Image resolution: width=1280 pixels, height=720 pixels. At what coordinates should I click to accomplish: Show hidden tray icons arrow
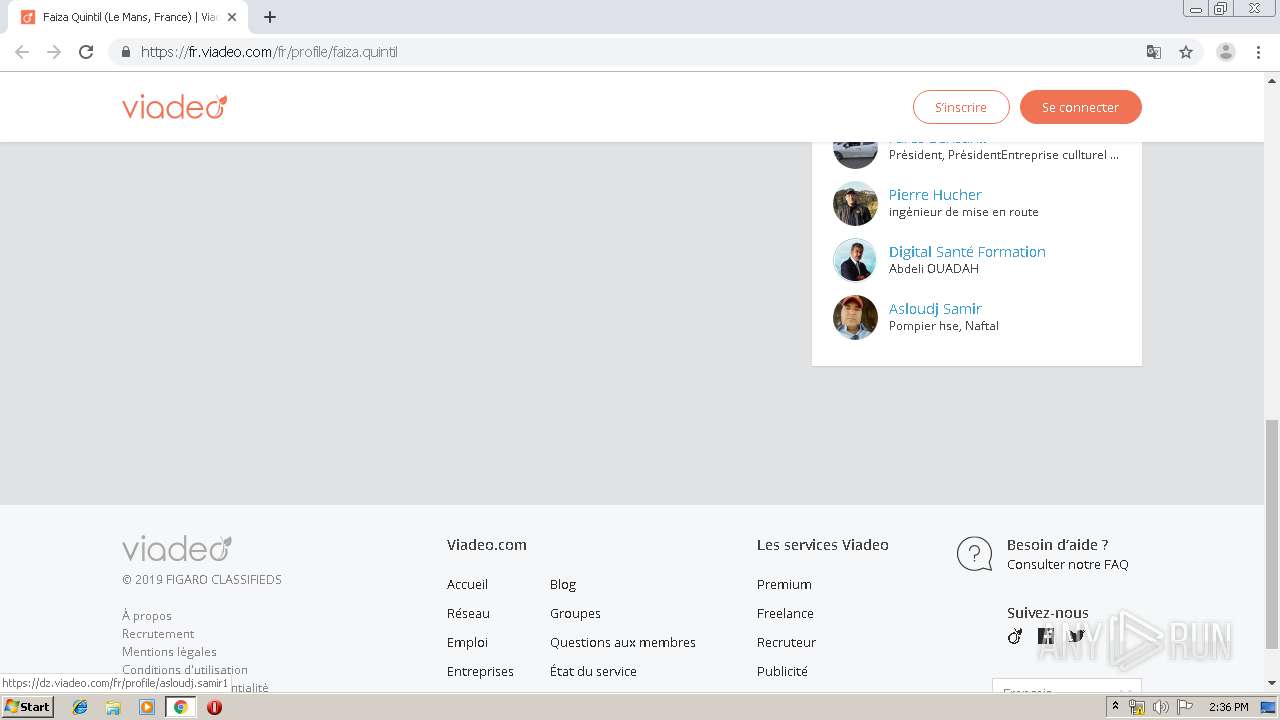pyautogui.click(x=1115, y=707)
